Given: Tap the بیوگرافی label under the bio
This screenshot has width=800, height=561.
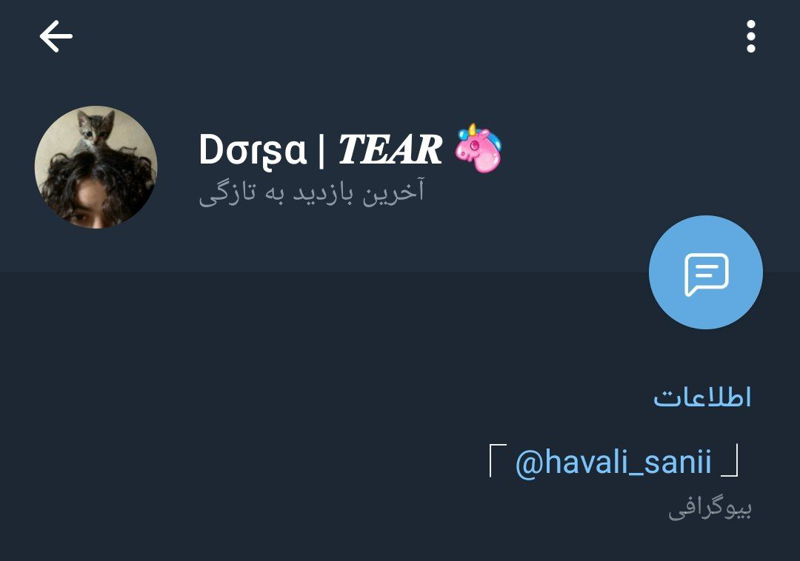Looking at the screenshot, I should pyautogui.click(x=710, y=508).
